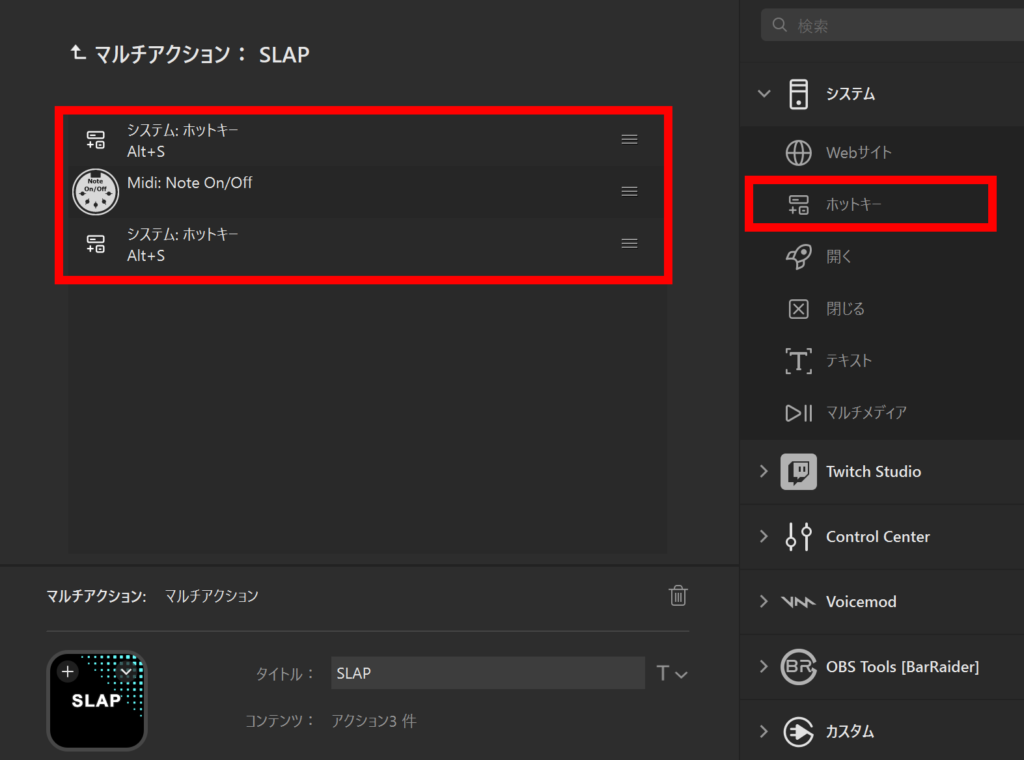Click the テキスト T icon
1024x760 pixels.
click(798, 361)
